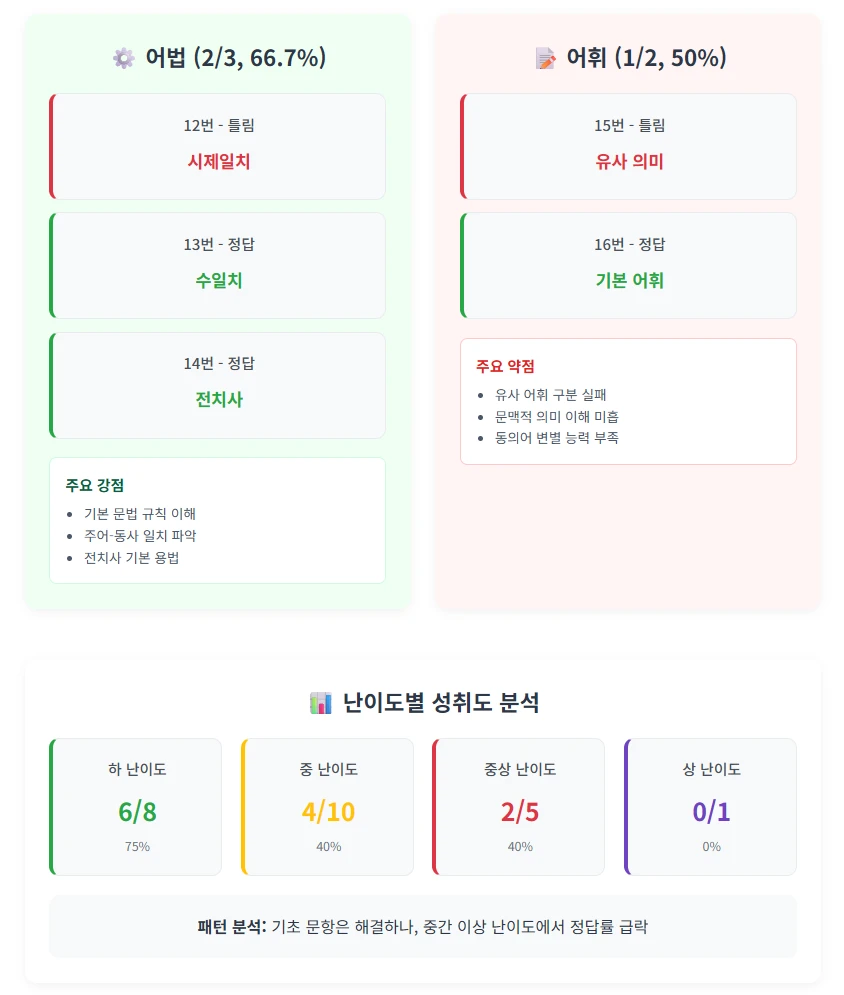This screenshot has height=995, width=844.
Task: Click the bar chart icon beside 난이도별 성취도 분석
Action: point(320,703)
